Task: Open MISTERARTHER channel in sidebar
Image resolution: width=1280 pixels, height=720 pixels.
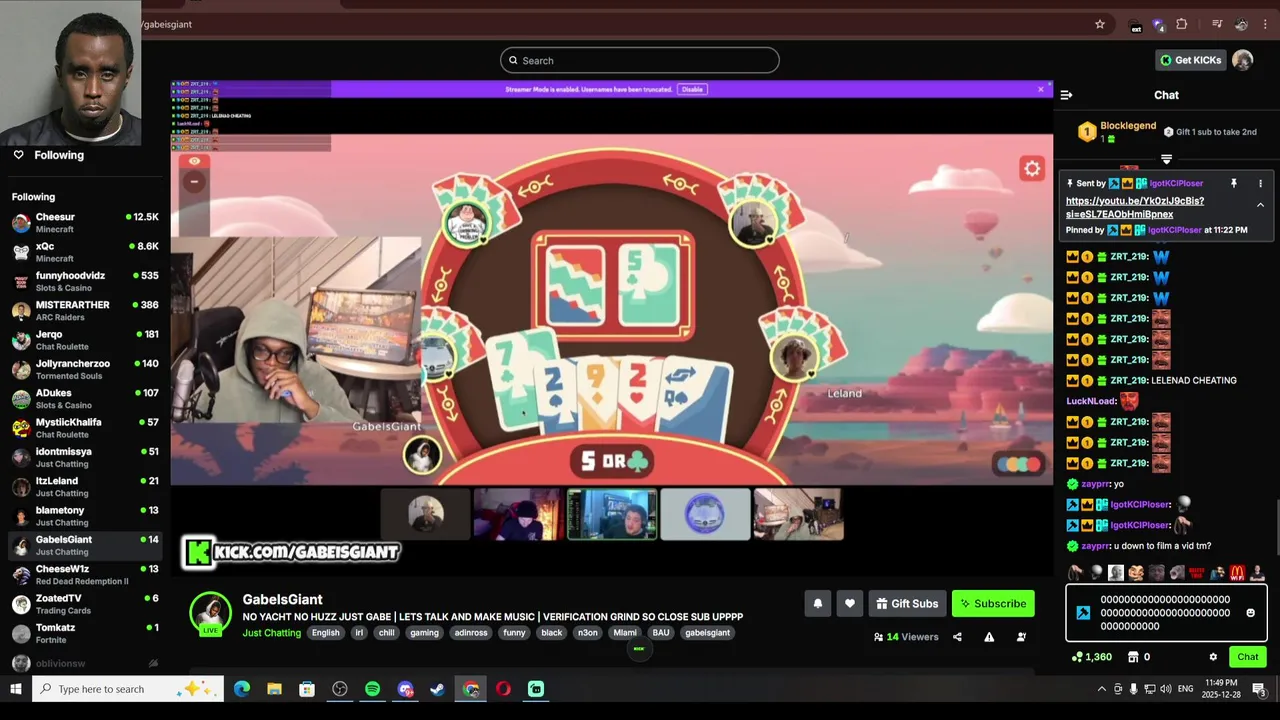Action: [x=85, y=310]
